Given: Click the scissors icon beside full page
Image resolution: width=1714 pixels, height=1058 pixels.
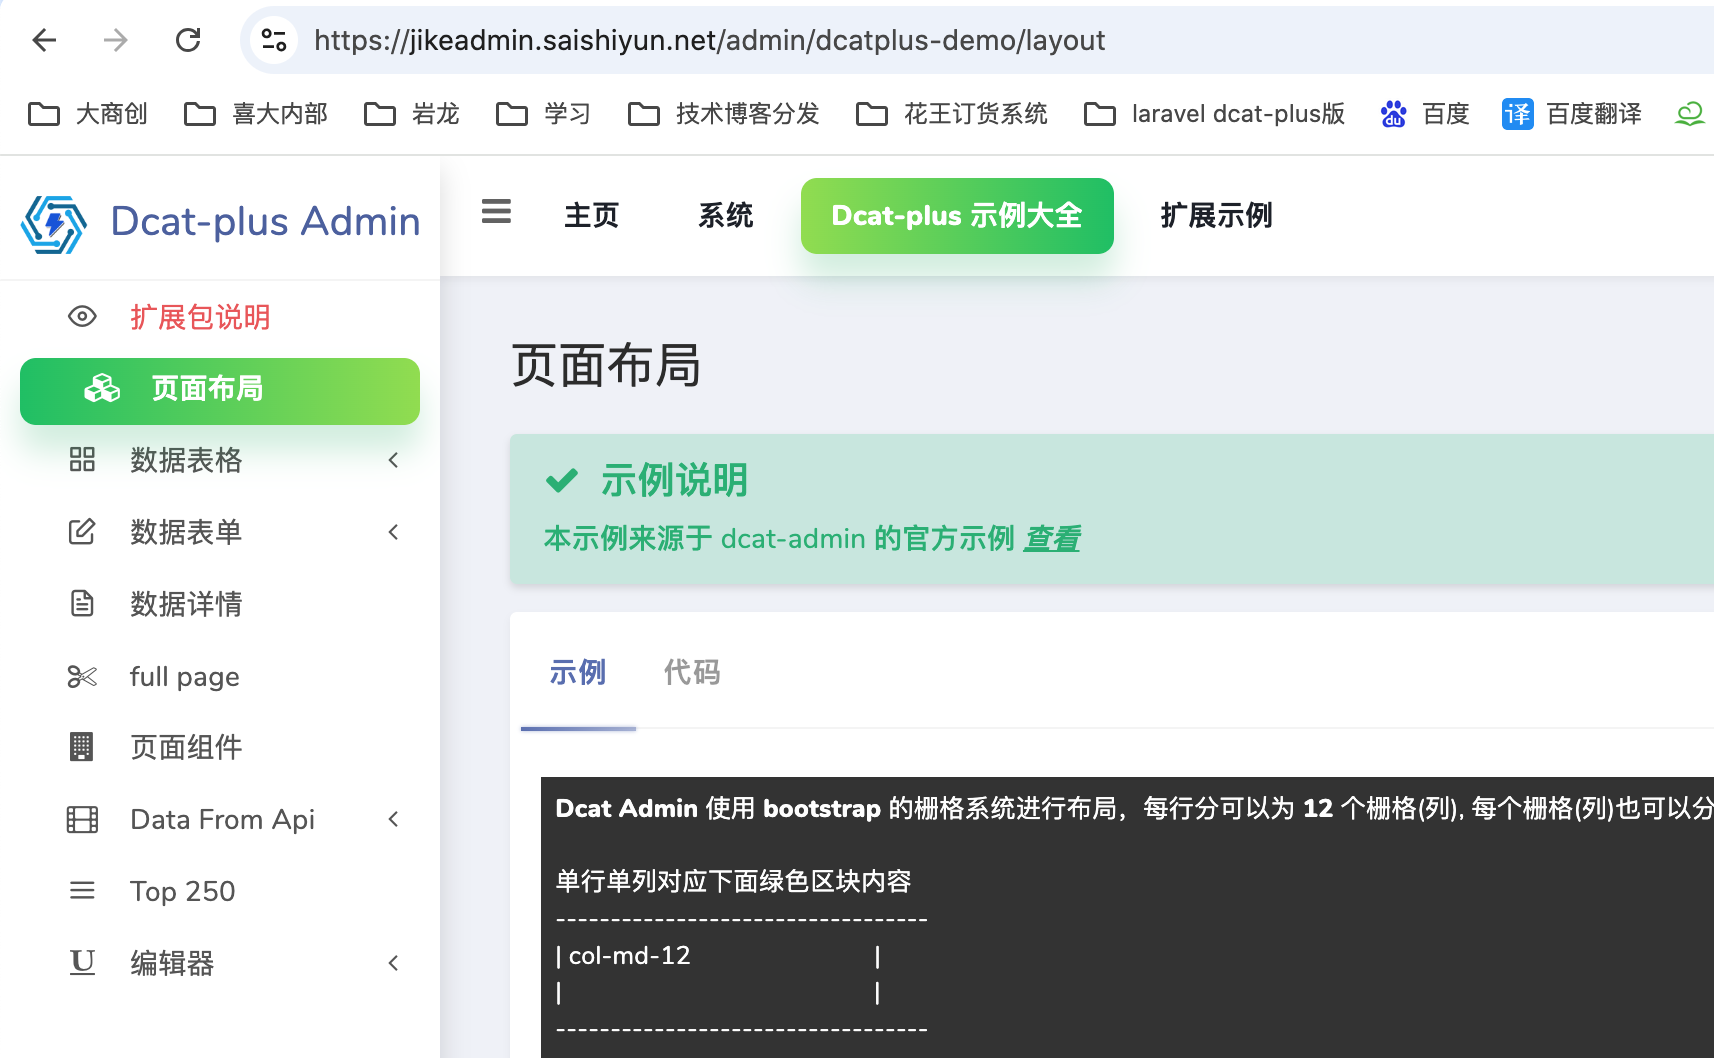Looking at the screenshot, I should click(x=82, y=677).
